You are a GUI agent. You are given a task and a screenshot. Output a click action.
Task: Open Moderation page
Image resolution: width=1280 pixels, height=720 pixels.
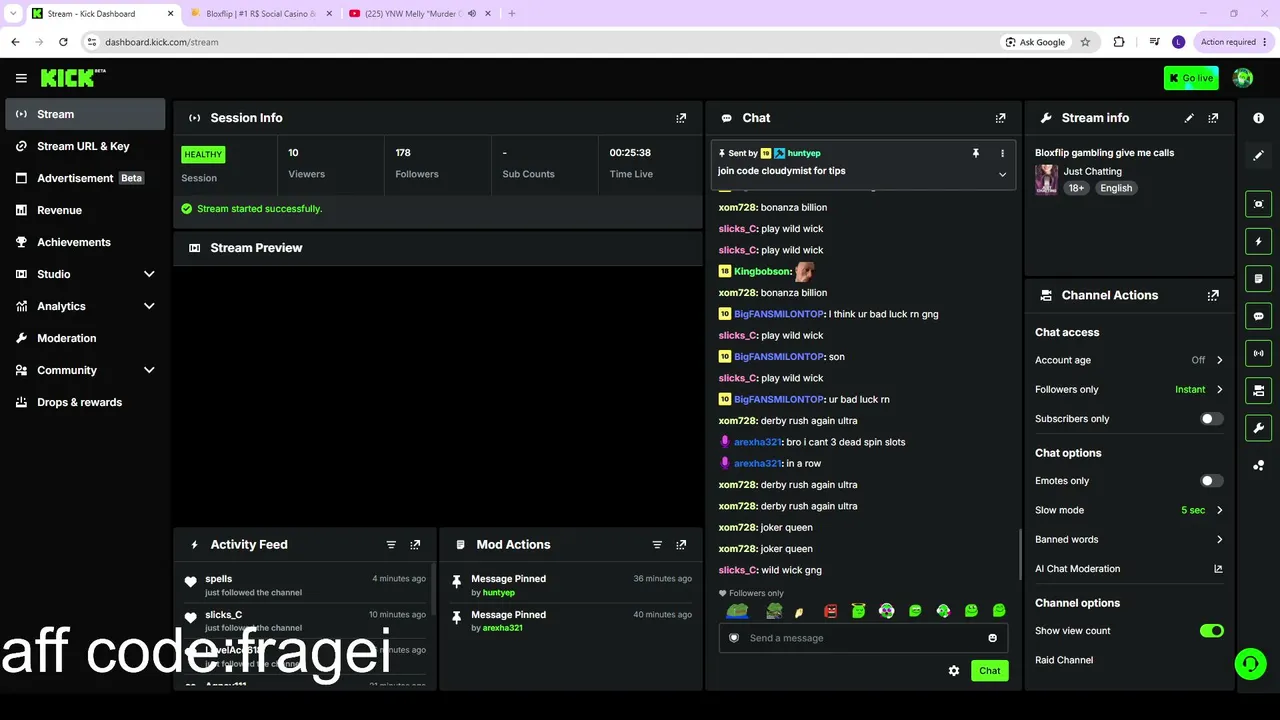click(x=85, y=338)
